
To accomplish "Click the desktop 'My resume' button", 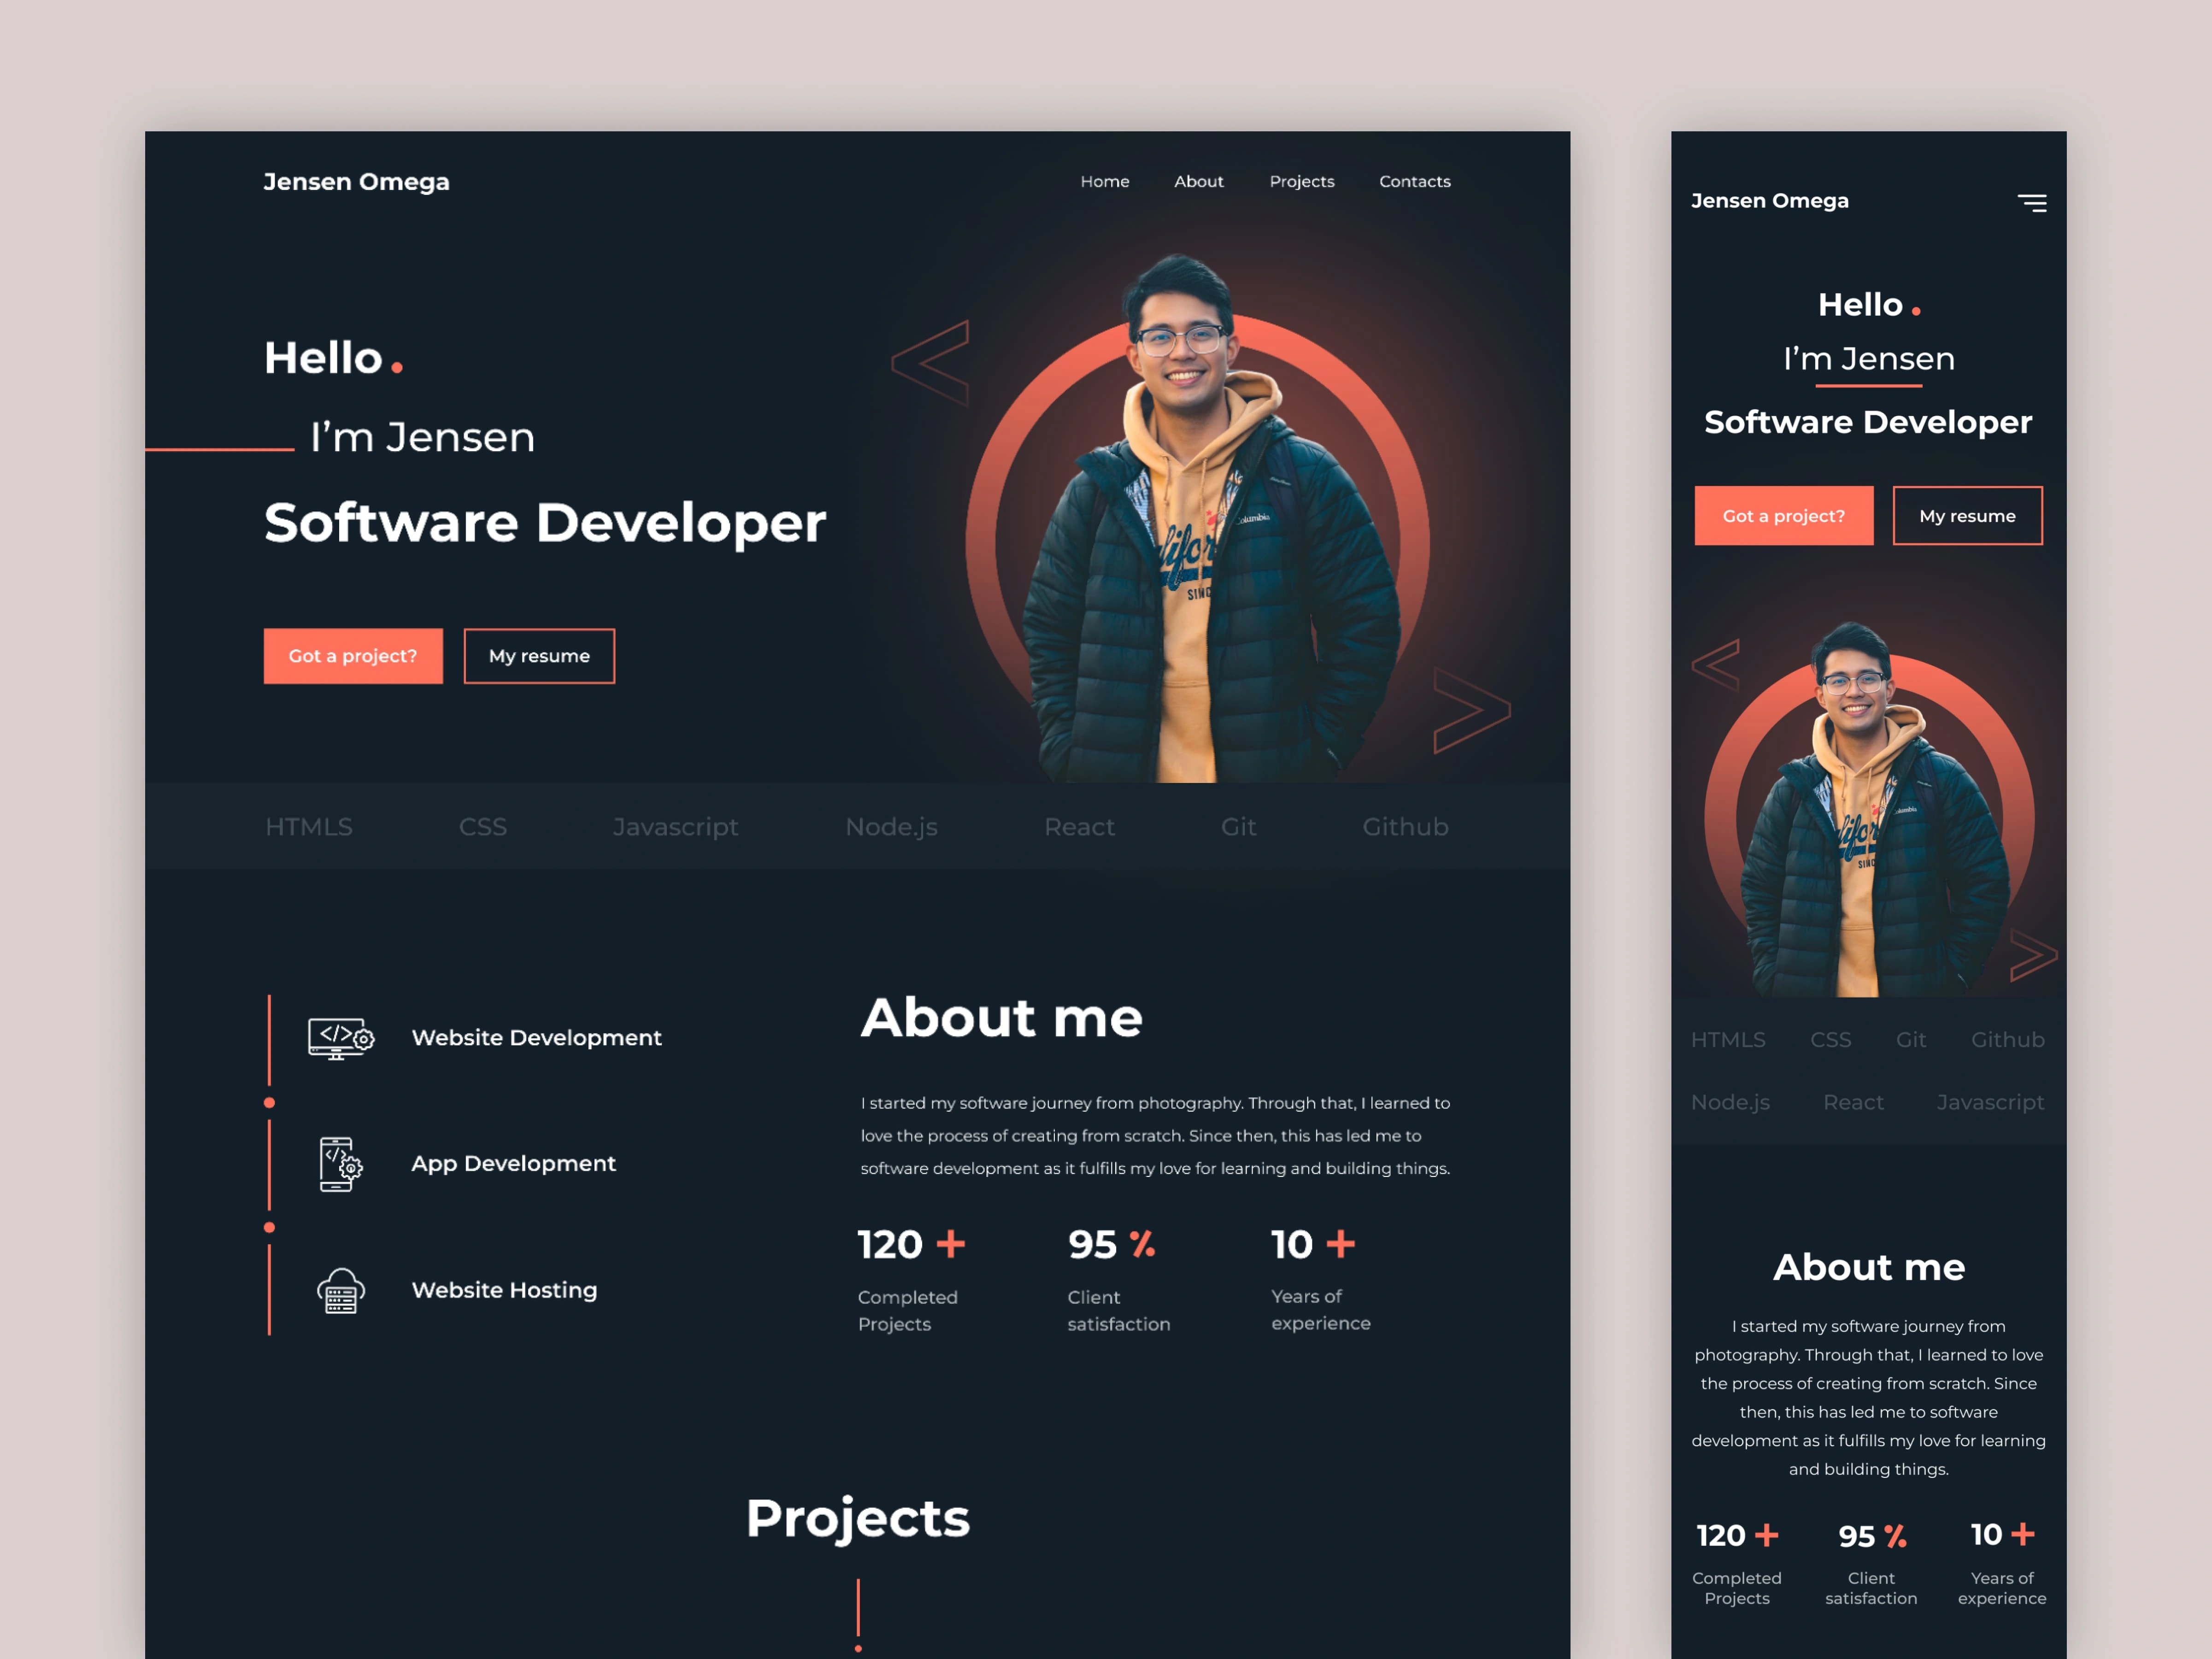I will pyautogui.click(x=539, y=656).
